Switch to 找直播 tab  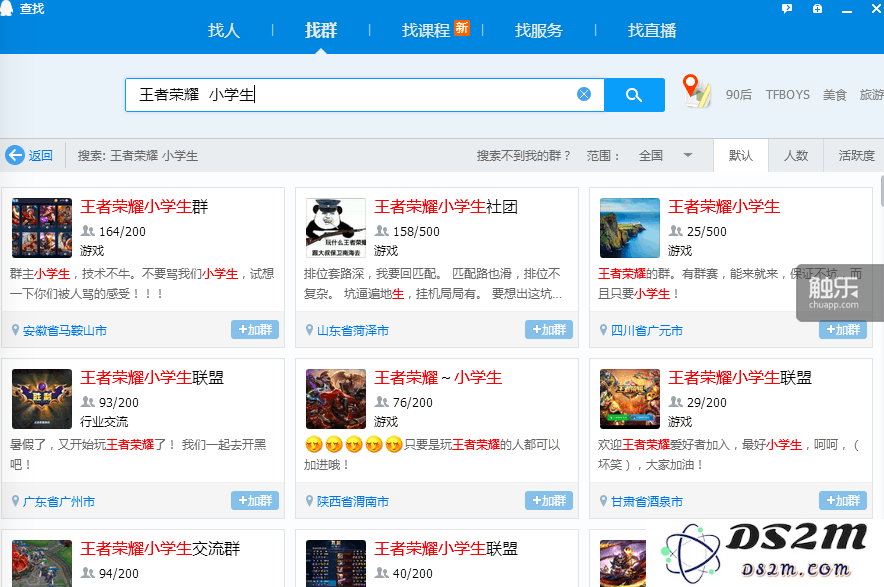pos(652,30)
